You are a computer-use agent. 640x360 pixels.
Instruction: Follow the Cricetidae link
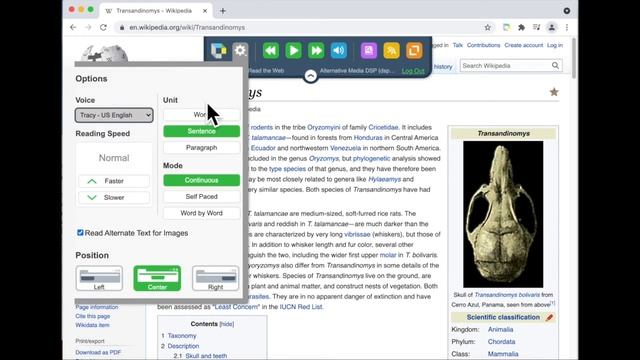(x=383, y=127)
